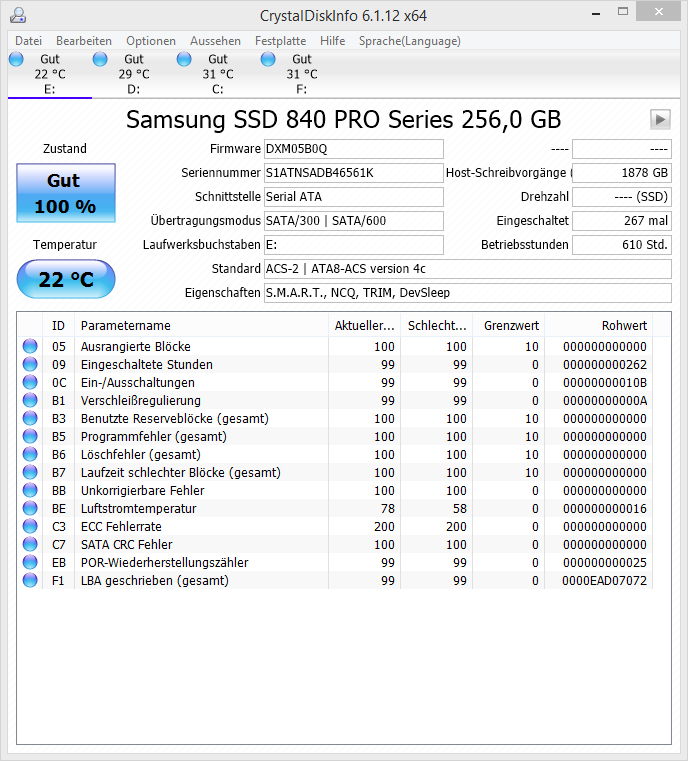Click status orb of Eingeschaltete Stunden row

click(30, 364)
